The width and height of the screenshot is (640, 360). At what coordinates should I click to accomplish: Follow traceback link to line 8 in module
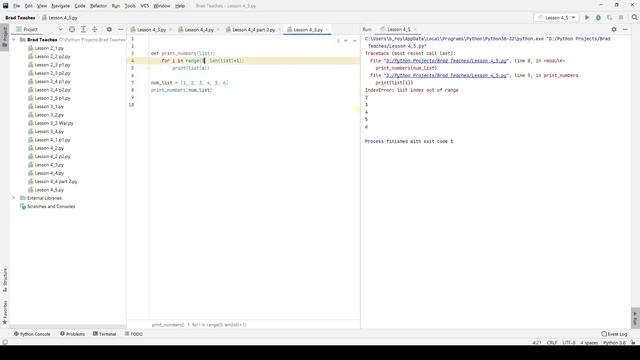click(446, 61)
